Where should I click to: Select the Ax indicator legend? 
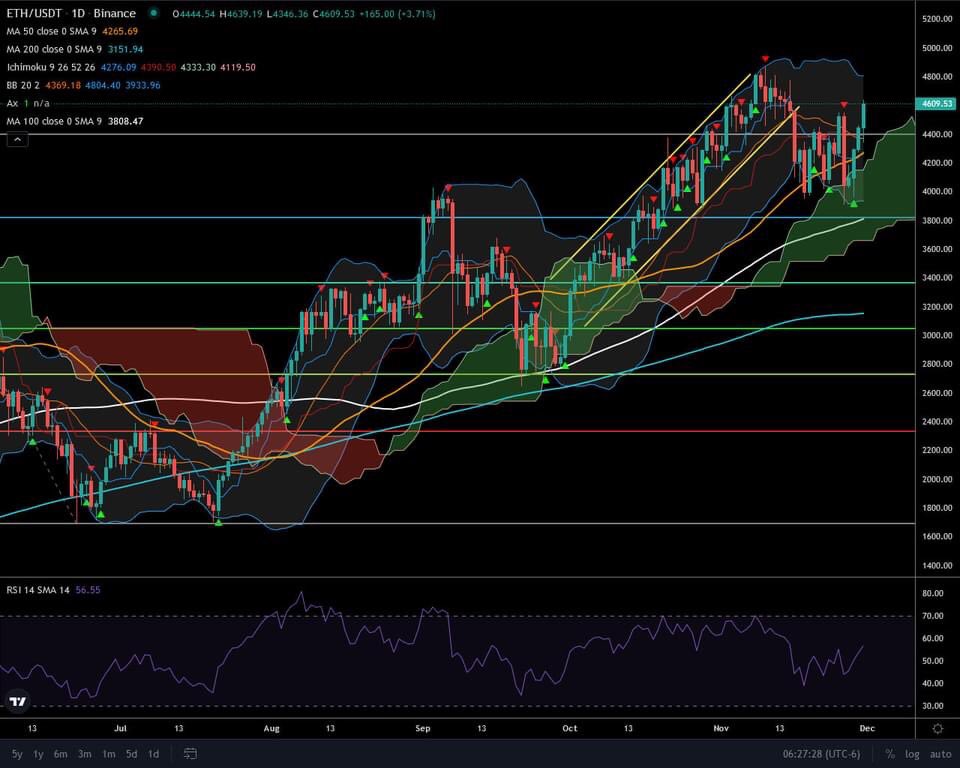(12, 103)
